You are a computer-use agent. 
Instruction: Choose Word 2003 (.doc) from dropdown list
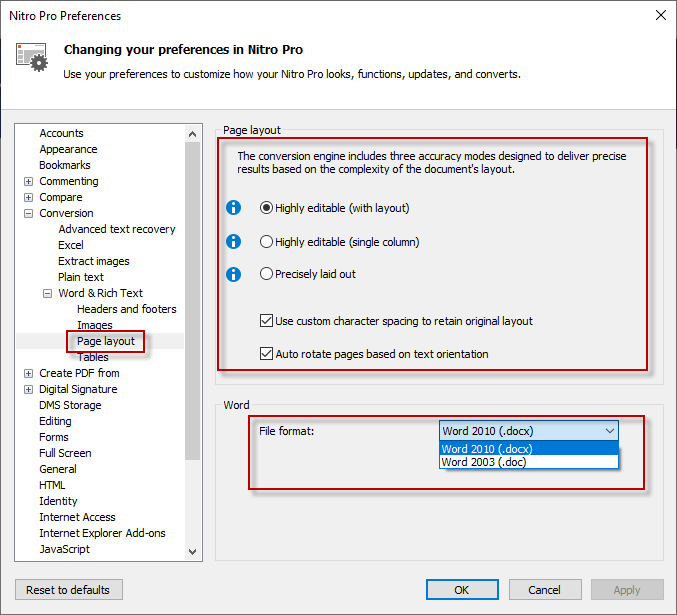click(x=528, y=462)
